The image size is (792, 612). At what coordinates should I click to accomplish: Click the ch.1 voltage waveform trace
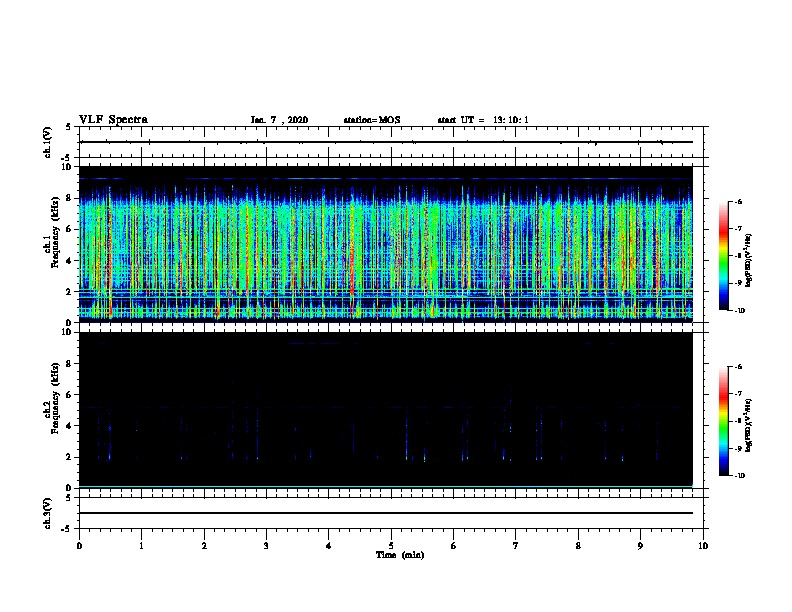[x=385, y=142]
